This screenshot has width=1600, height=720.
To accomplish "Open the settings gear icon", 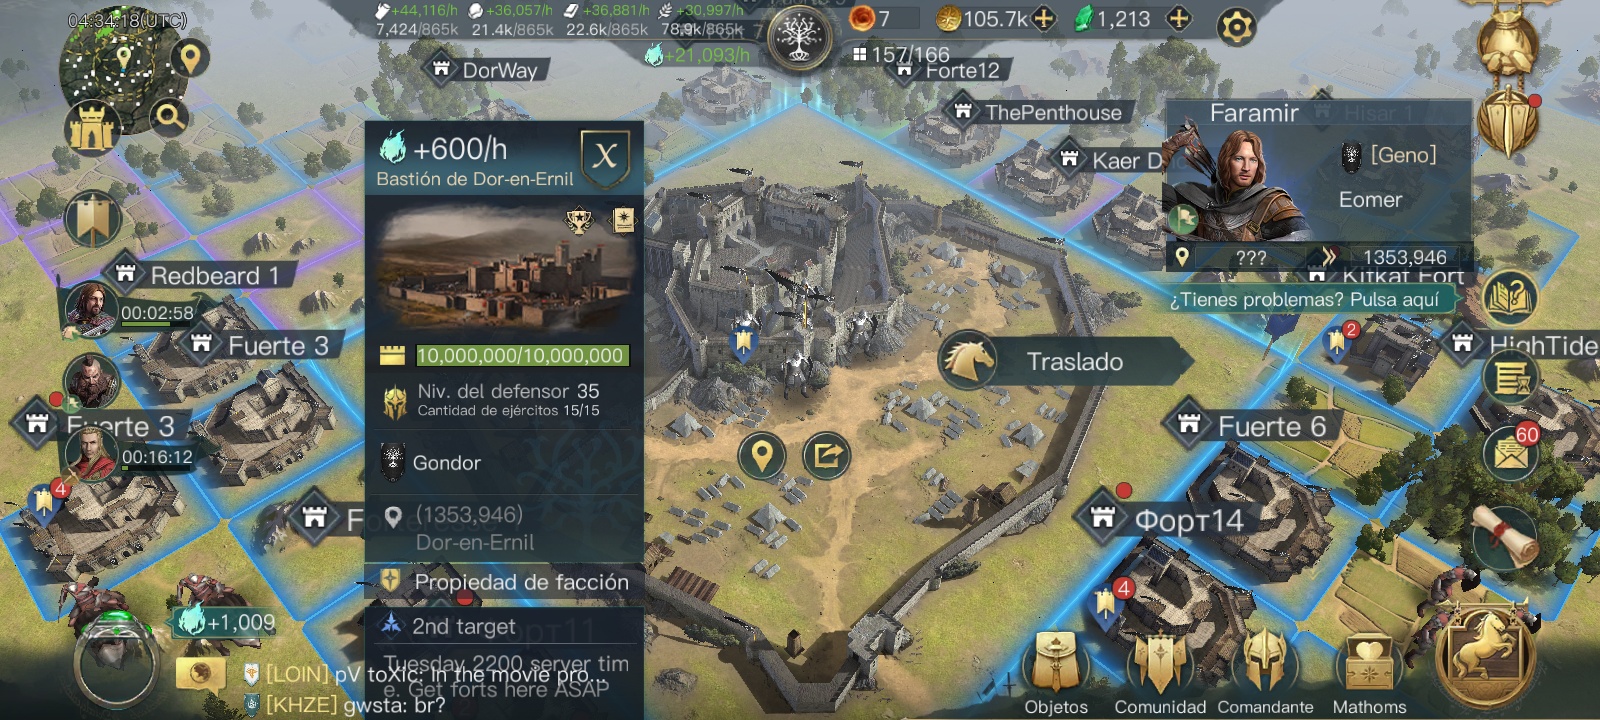I will coord(1236,26).
